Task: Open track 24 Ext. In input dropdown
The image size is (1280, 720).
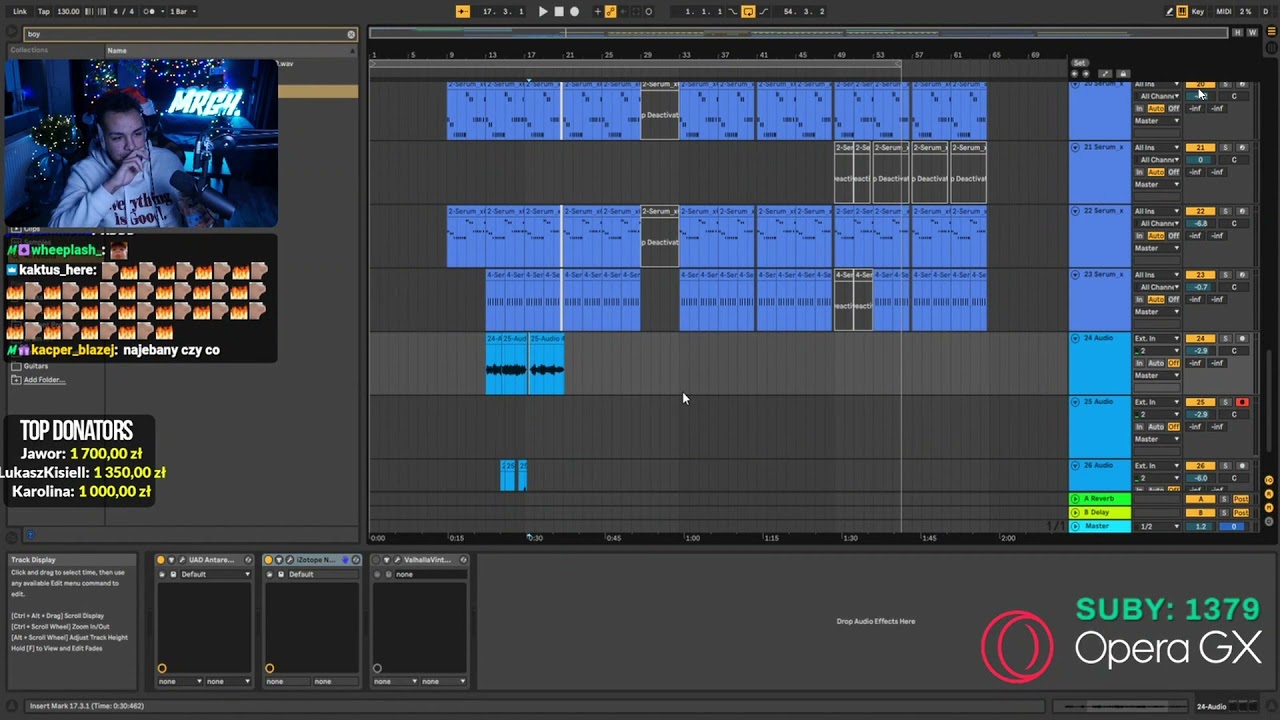Action: (1157, 338)
